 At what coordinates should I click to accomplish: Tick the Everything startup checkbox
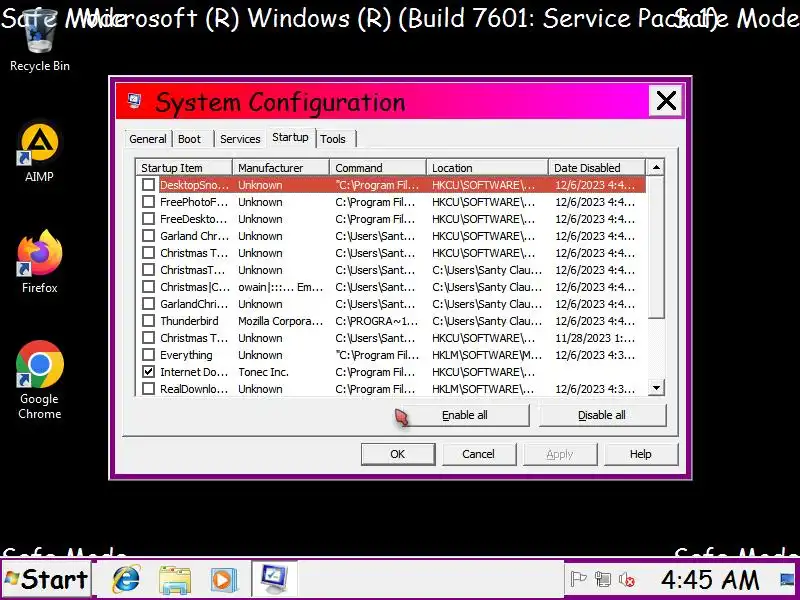[x=148, y=355]
